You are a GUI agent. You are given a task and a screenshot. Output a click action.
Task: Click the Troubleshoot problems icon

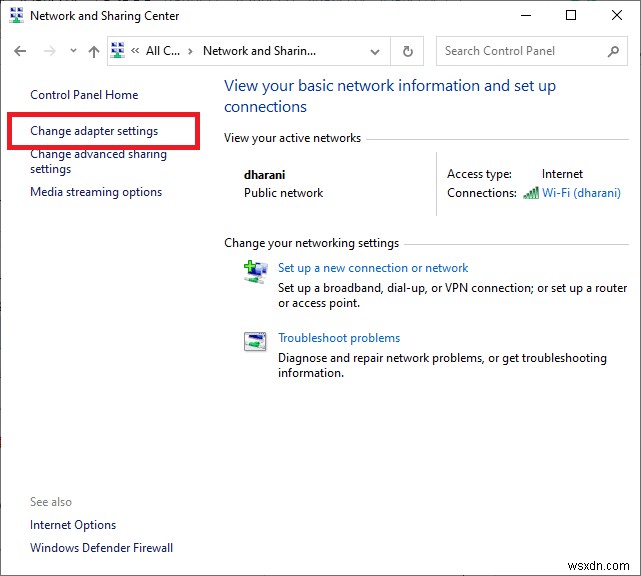(x=255, y=342)
